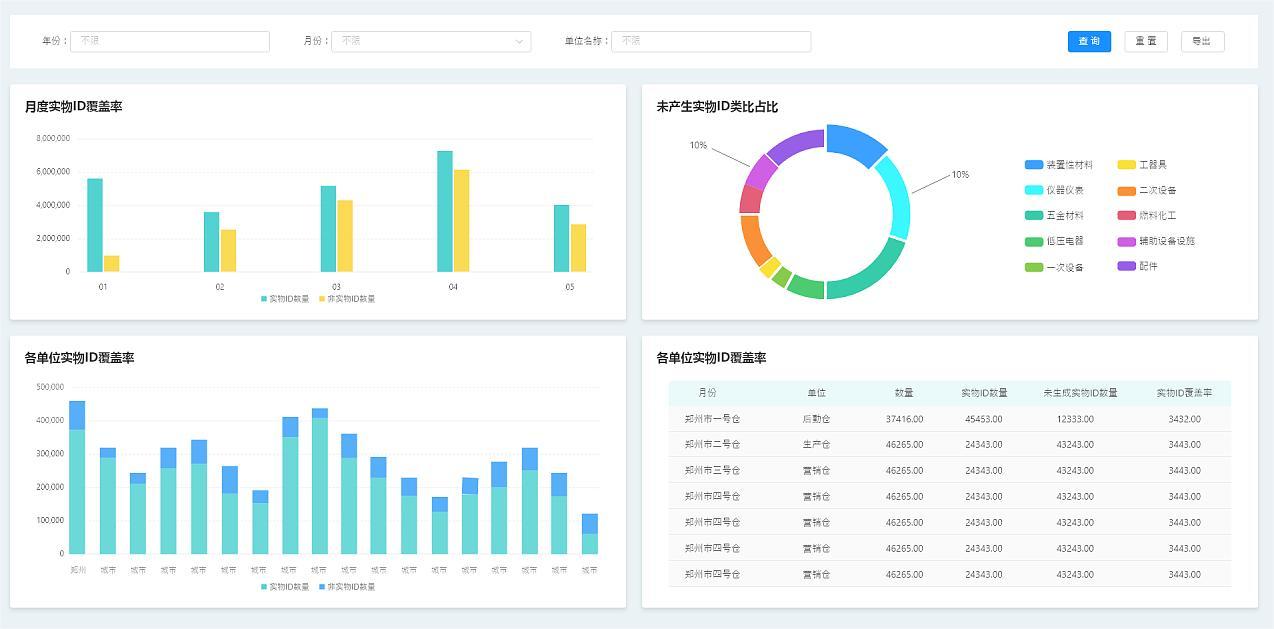Click the purple 配件 legend marker
Image resolution: width=1274 pixels, height=629 pixels.
1126,266
